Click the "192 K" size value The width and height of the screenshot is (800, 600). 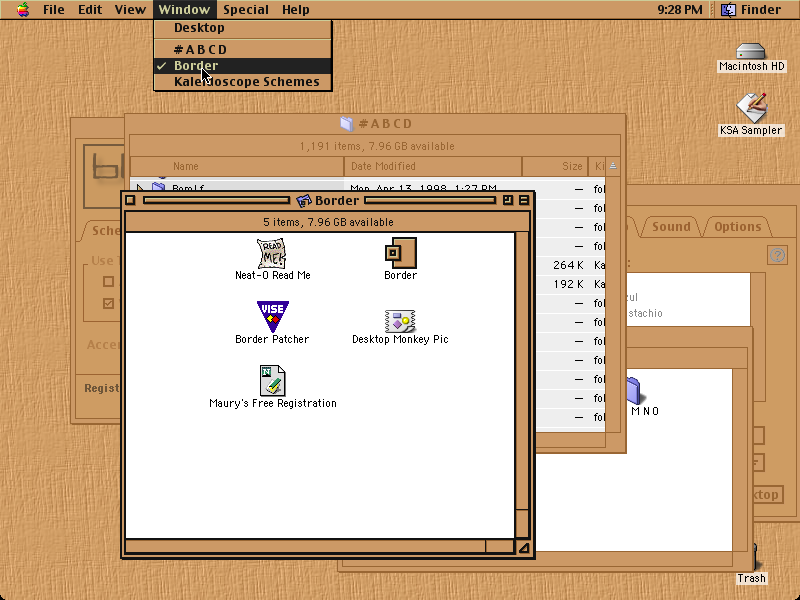point(568,284)
